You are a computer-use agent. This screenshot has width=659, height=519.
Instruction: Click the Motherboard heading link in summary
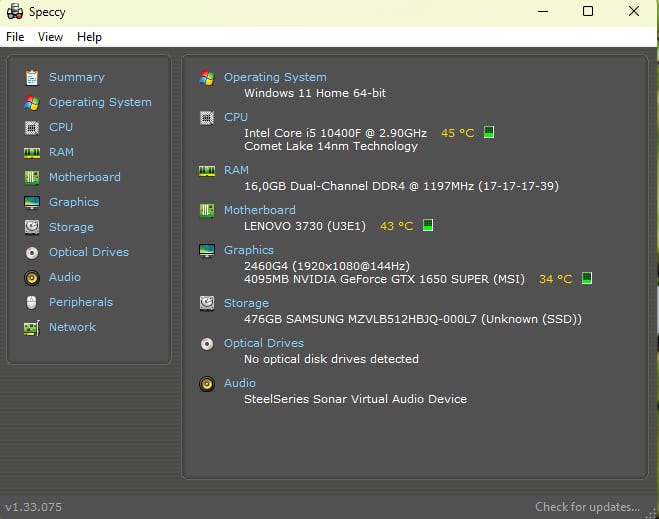(x=259, y=210)
